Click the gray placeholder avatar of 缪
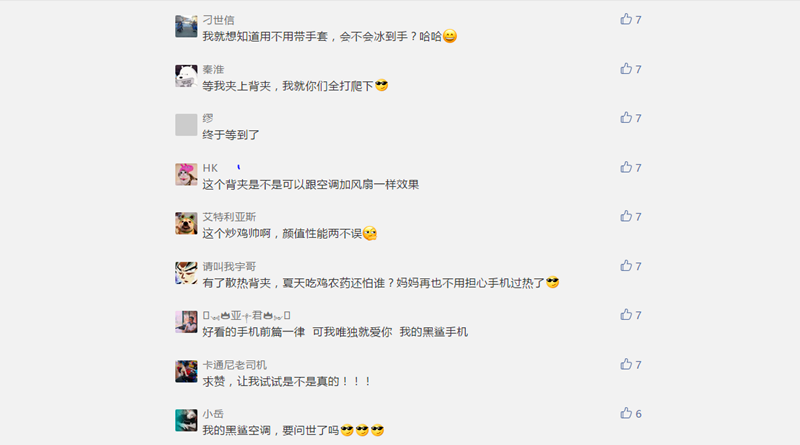The height and width of the screenshot is (445, 800). tap(186, 125)
